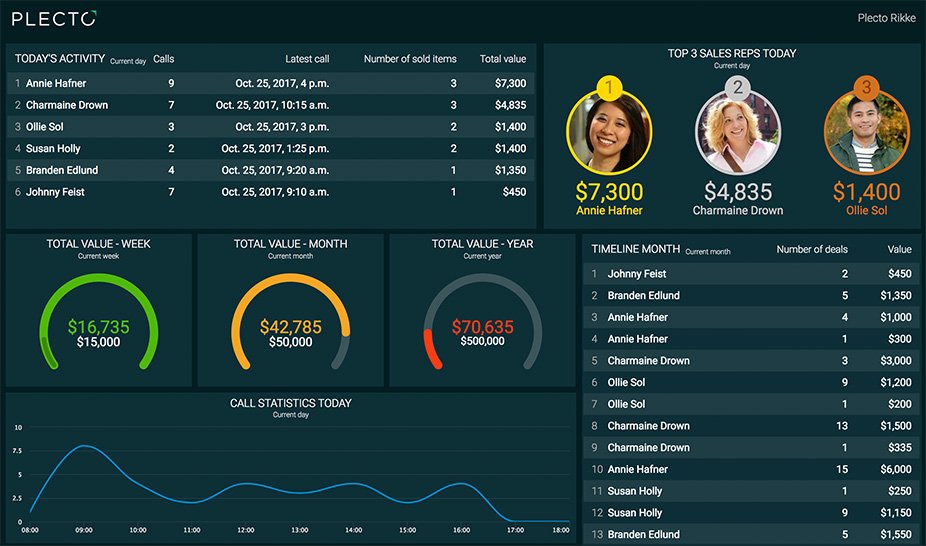This screenshot has width=926, height=546.
Task: Click the silver number 2 rank badge
Action: point(738,88)
